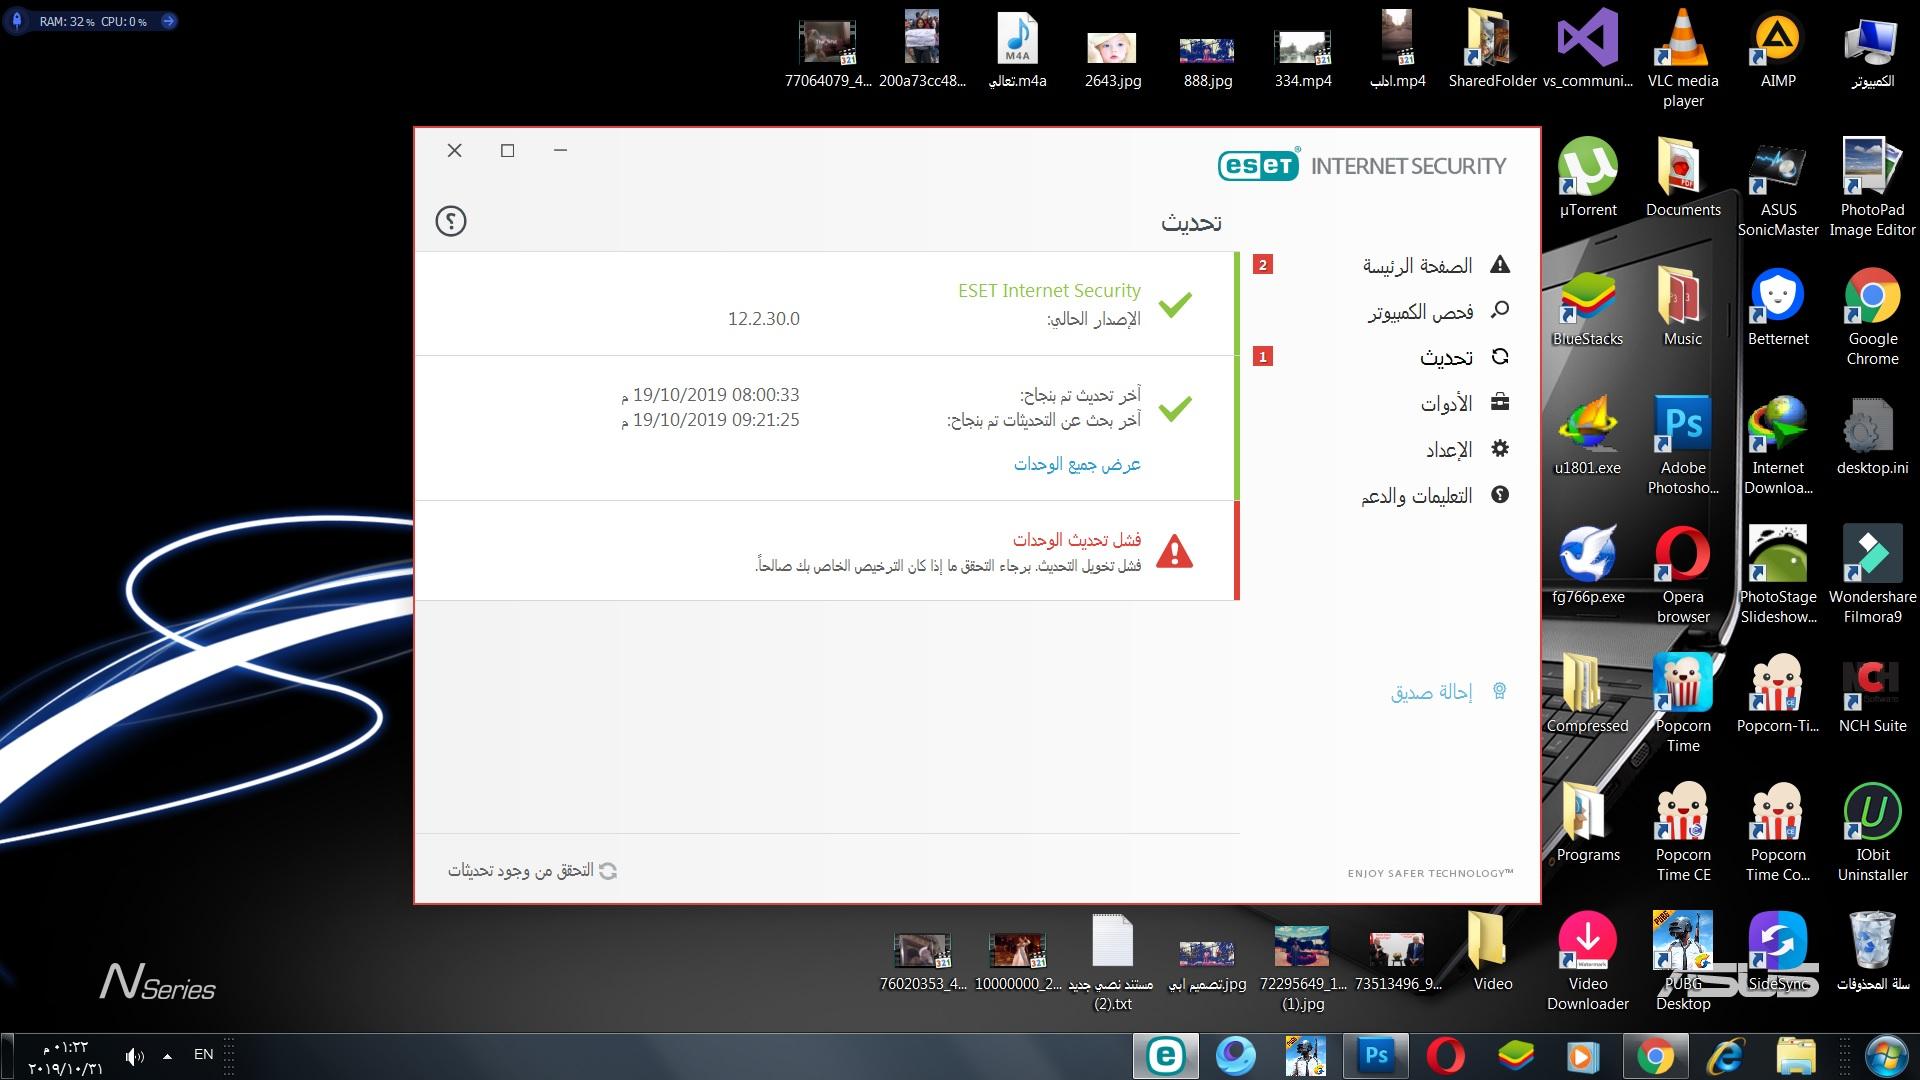The image size is (1920, 1080).
Task: Click the EN language indicator in taskbar
Action: [x=203, y=1054]
